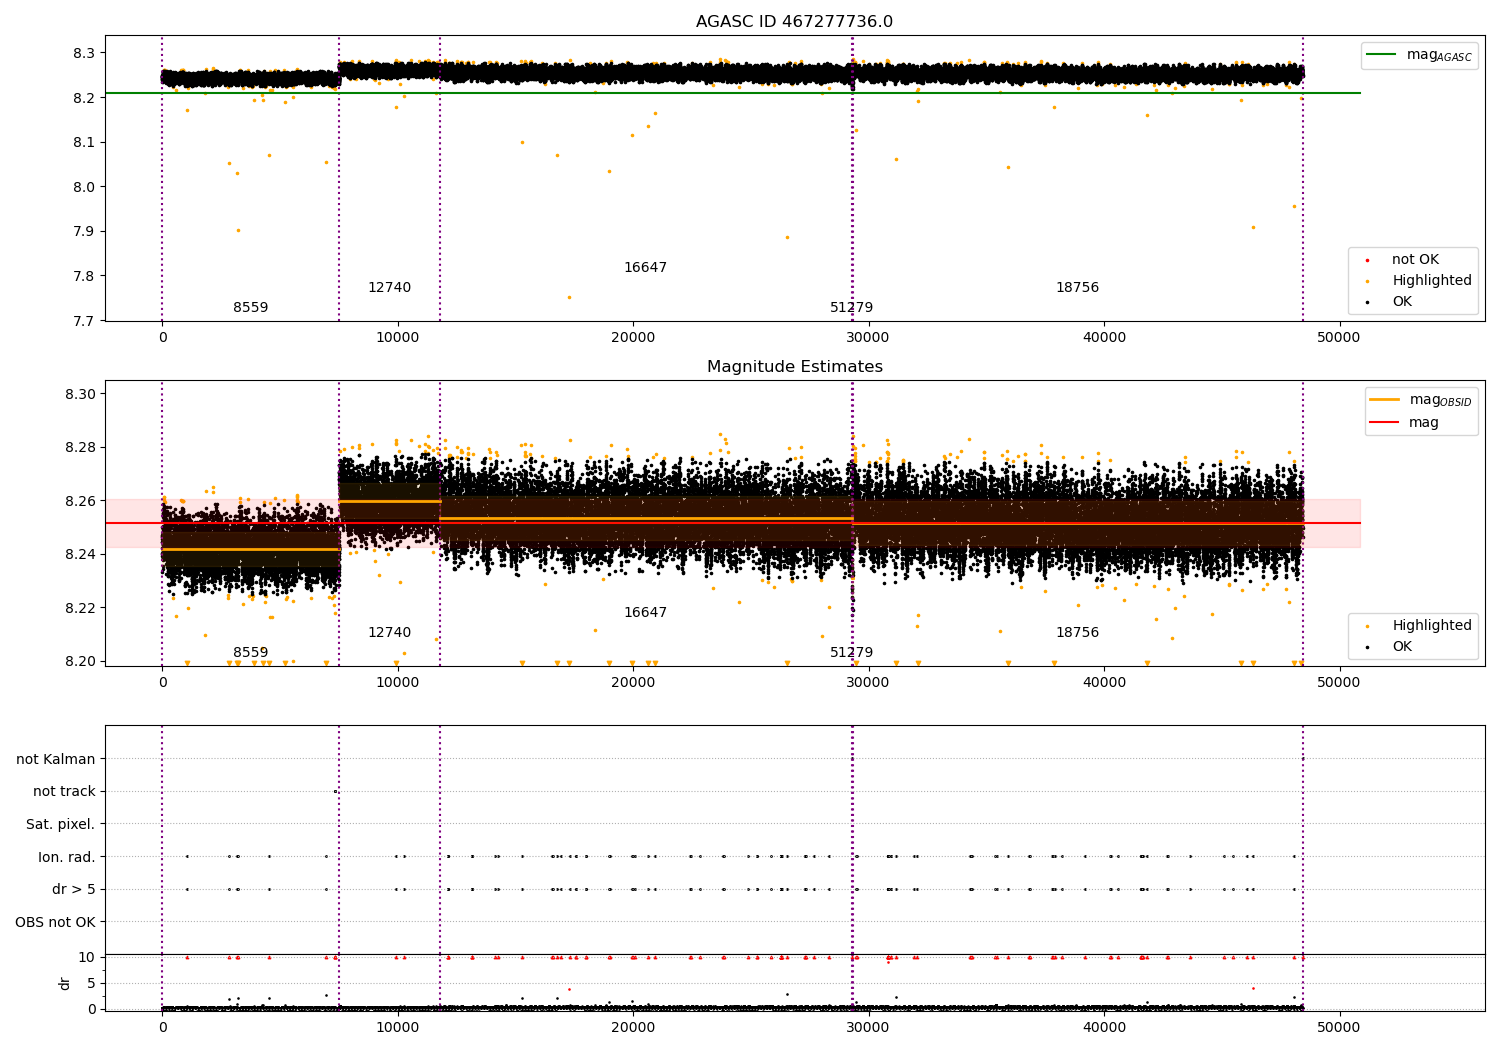
Task: Click the 'Sat. pixel.' row label
Action: (61, 825)
